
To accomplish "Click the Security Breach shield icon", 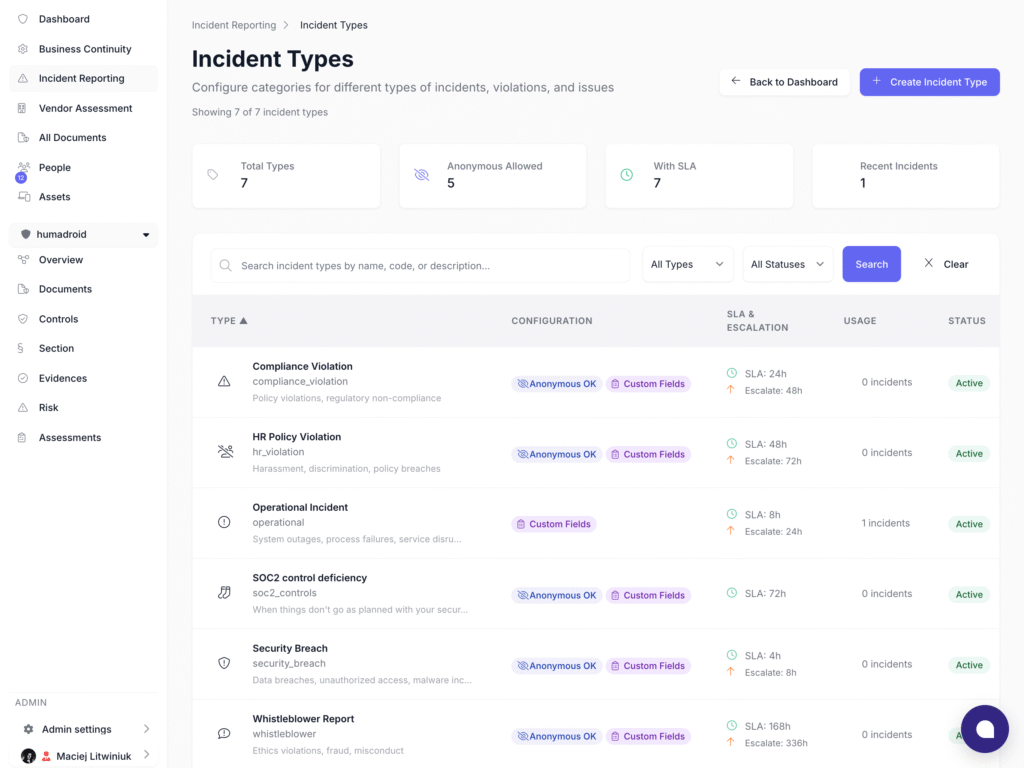I will (x=224, y=663).
